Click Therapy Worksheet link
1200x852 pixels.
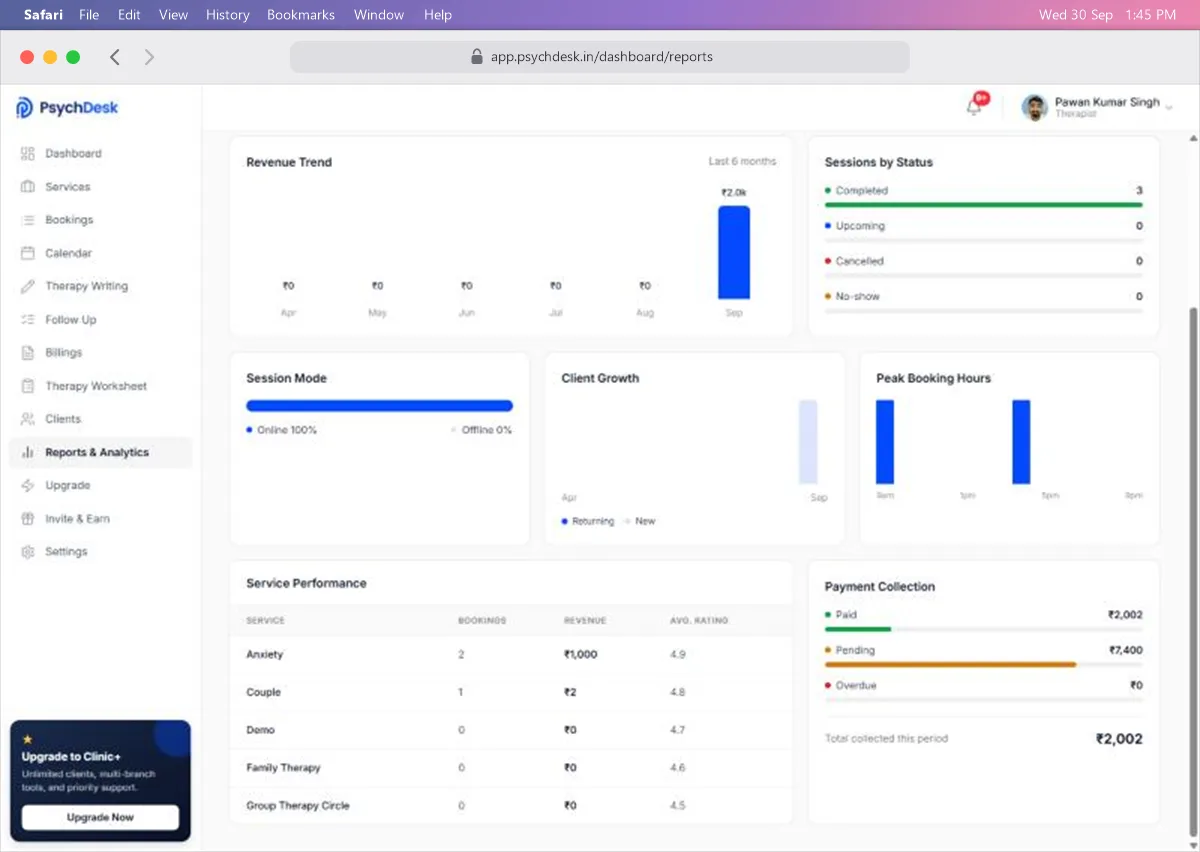96,386
